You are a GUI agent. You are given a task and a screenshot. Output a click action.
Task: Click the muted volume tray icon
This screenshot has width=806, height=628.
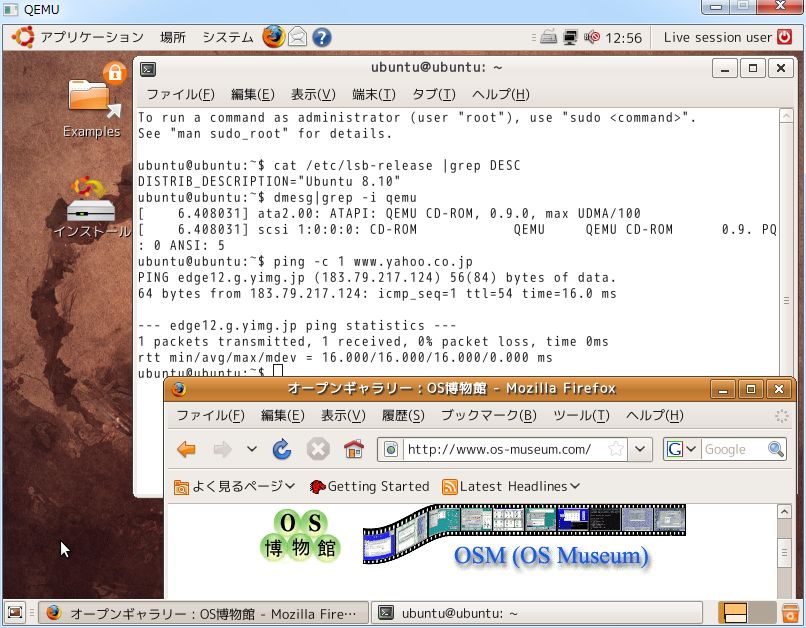[x=592, y=37]
